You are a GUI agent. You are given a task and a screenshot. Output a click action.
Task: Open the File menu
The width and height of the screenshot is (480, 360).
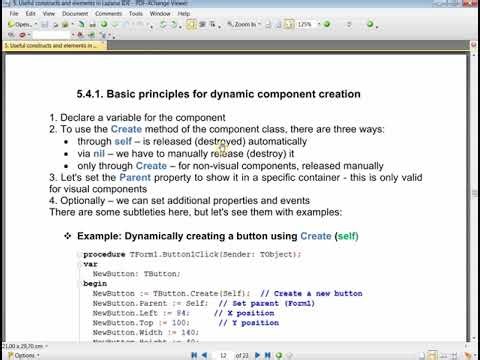(x=14, y=14)
